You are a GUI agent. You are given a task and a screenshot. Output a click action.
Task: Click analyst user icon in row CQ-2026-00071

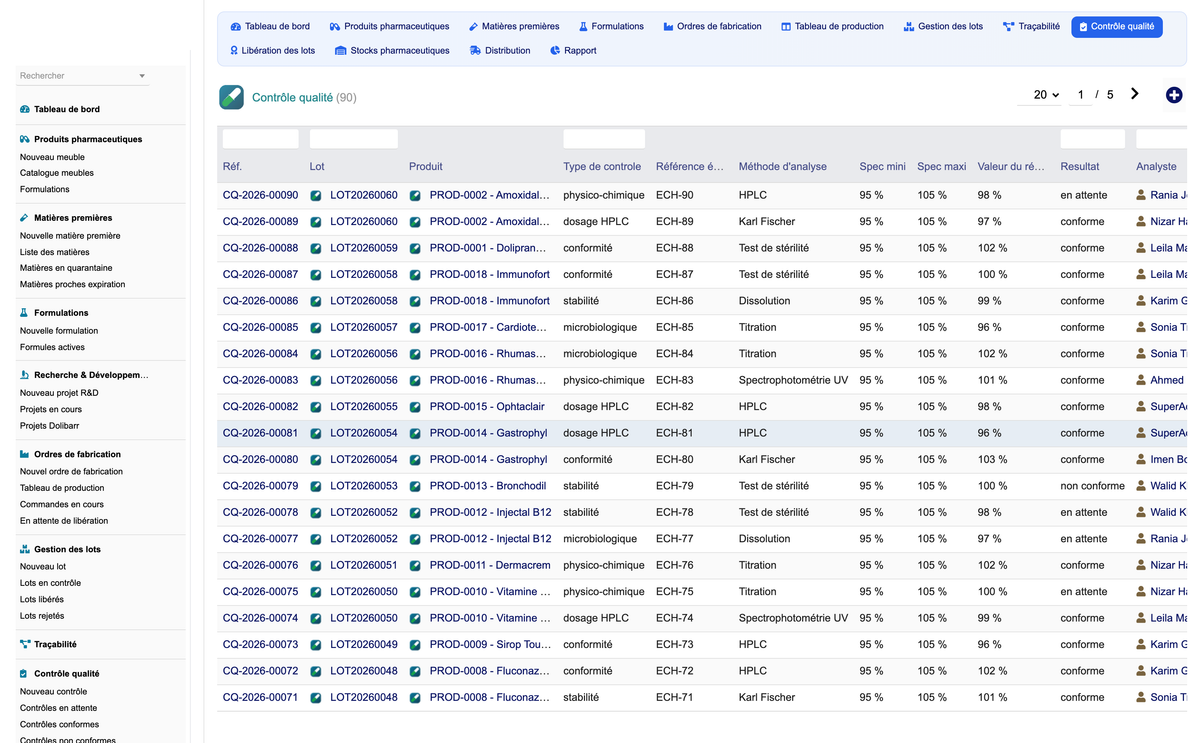tap(1141, 697)
